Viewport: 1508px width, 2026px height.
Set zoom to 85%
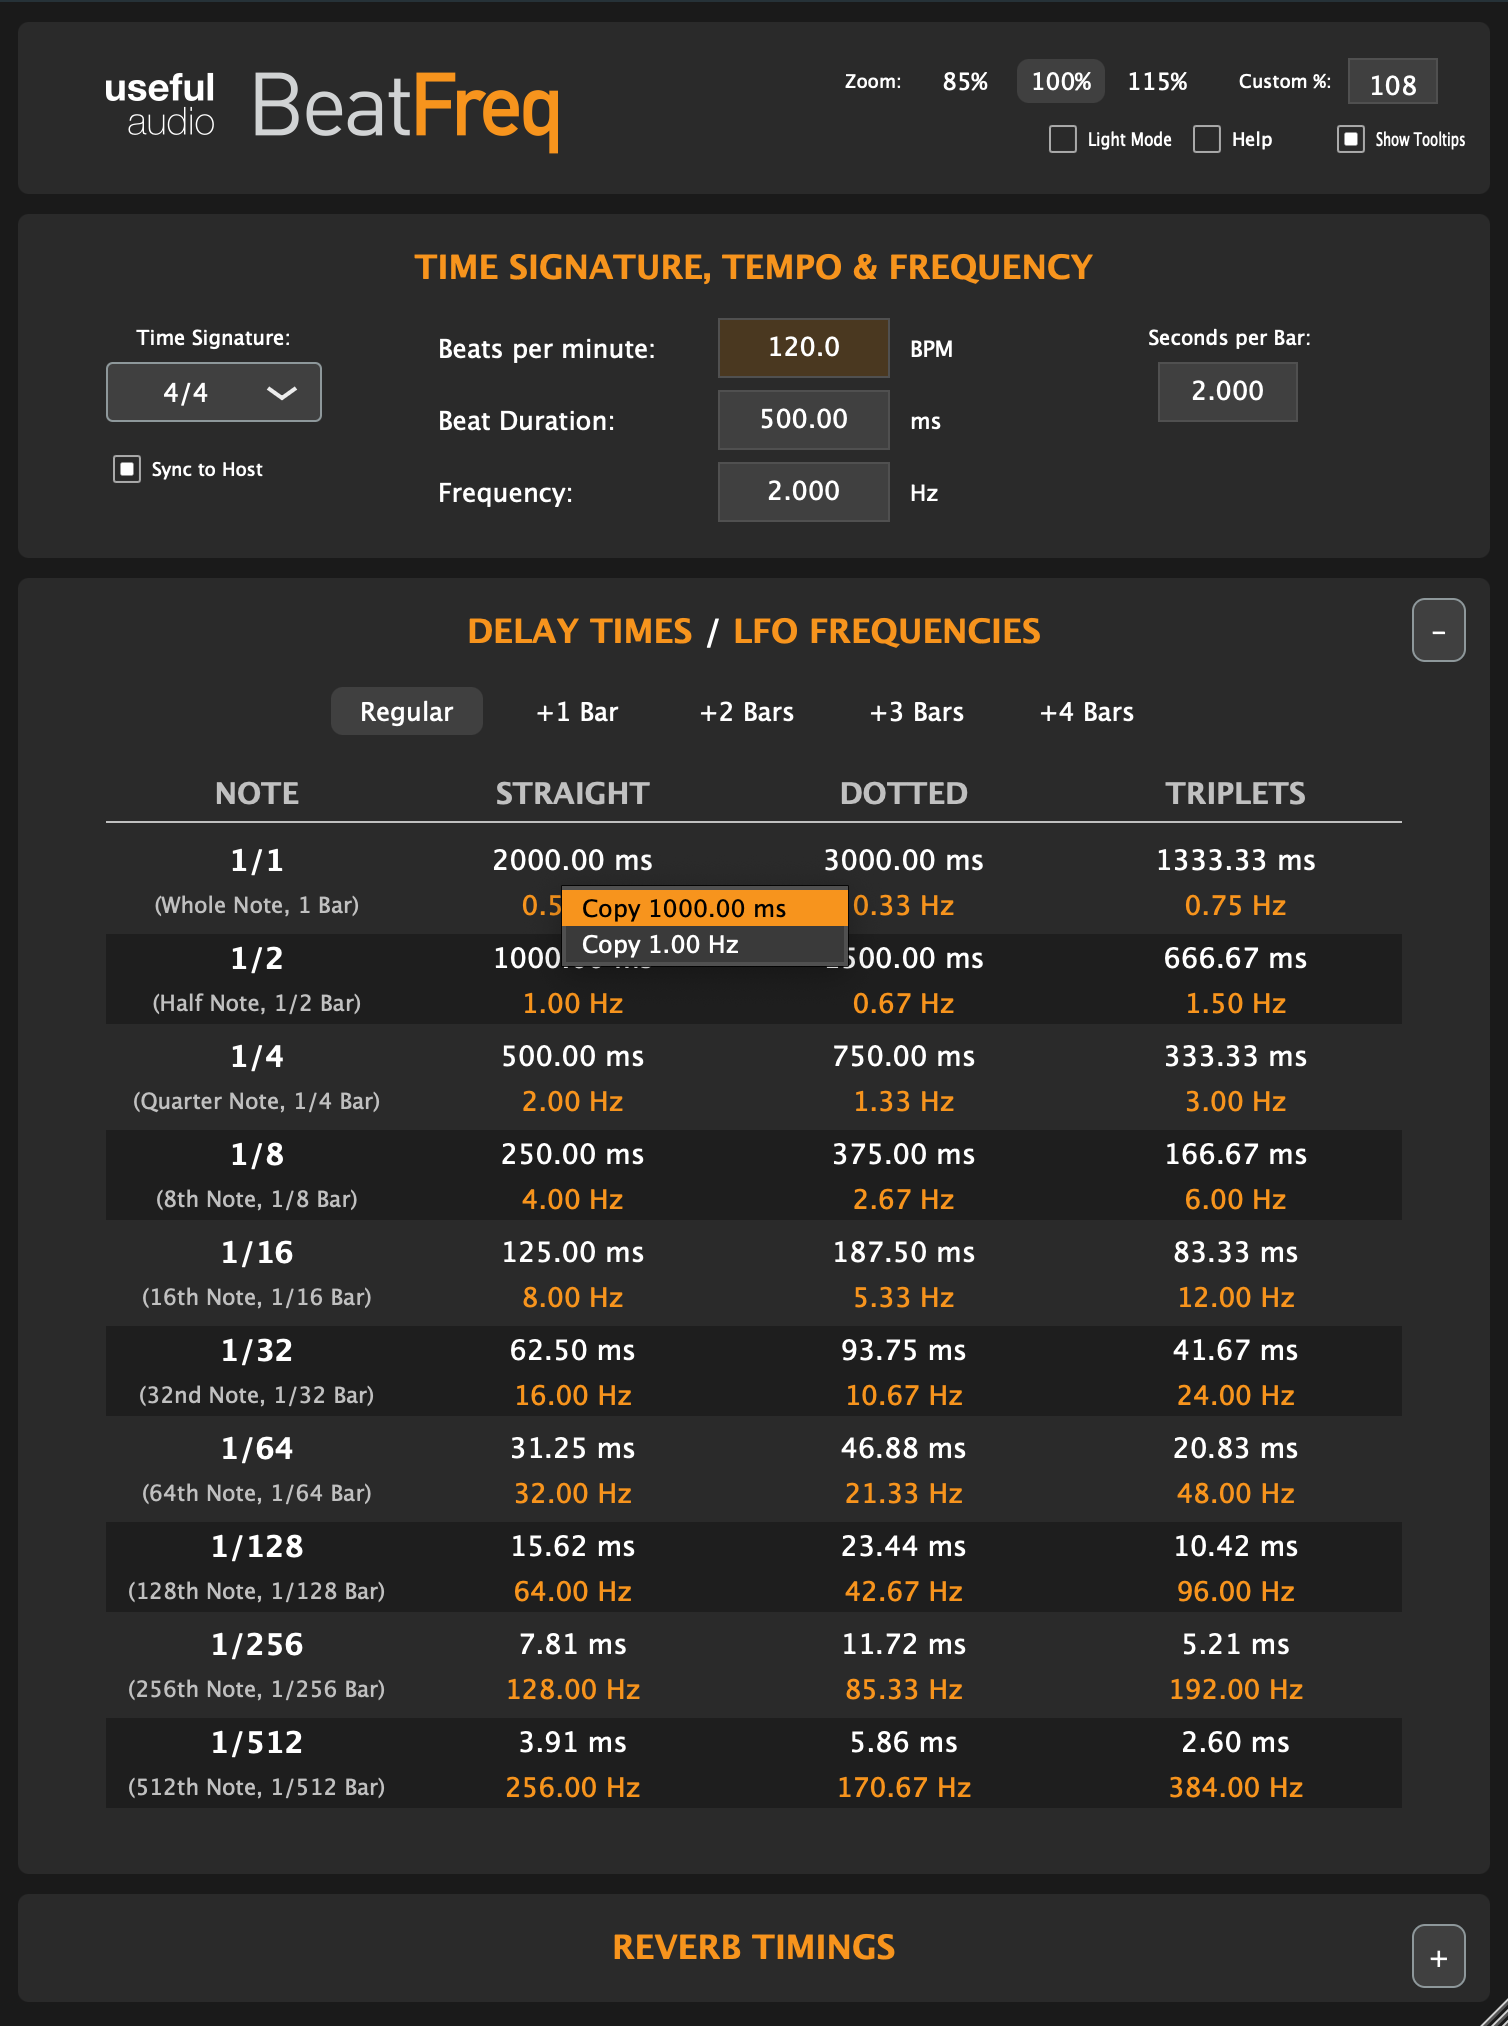click(965, 81)
